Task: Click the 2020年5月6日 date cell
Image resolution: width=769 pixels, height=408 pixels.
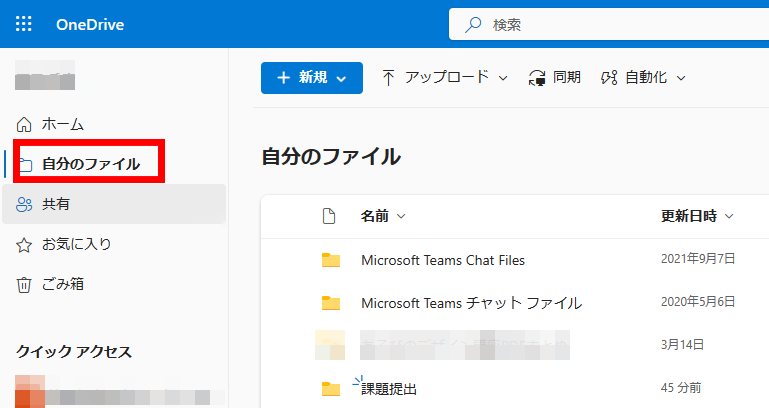Action: click(x=698, y=302)
